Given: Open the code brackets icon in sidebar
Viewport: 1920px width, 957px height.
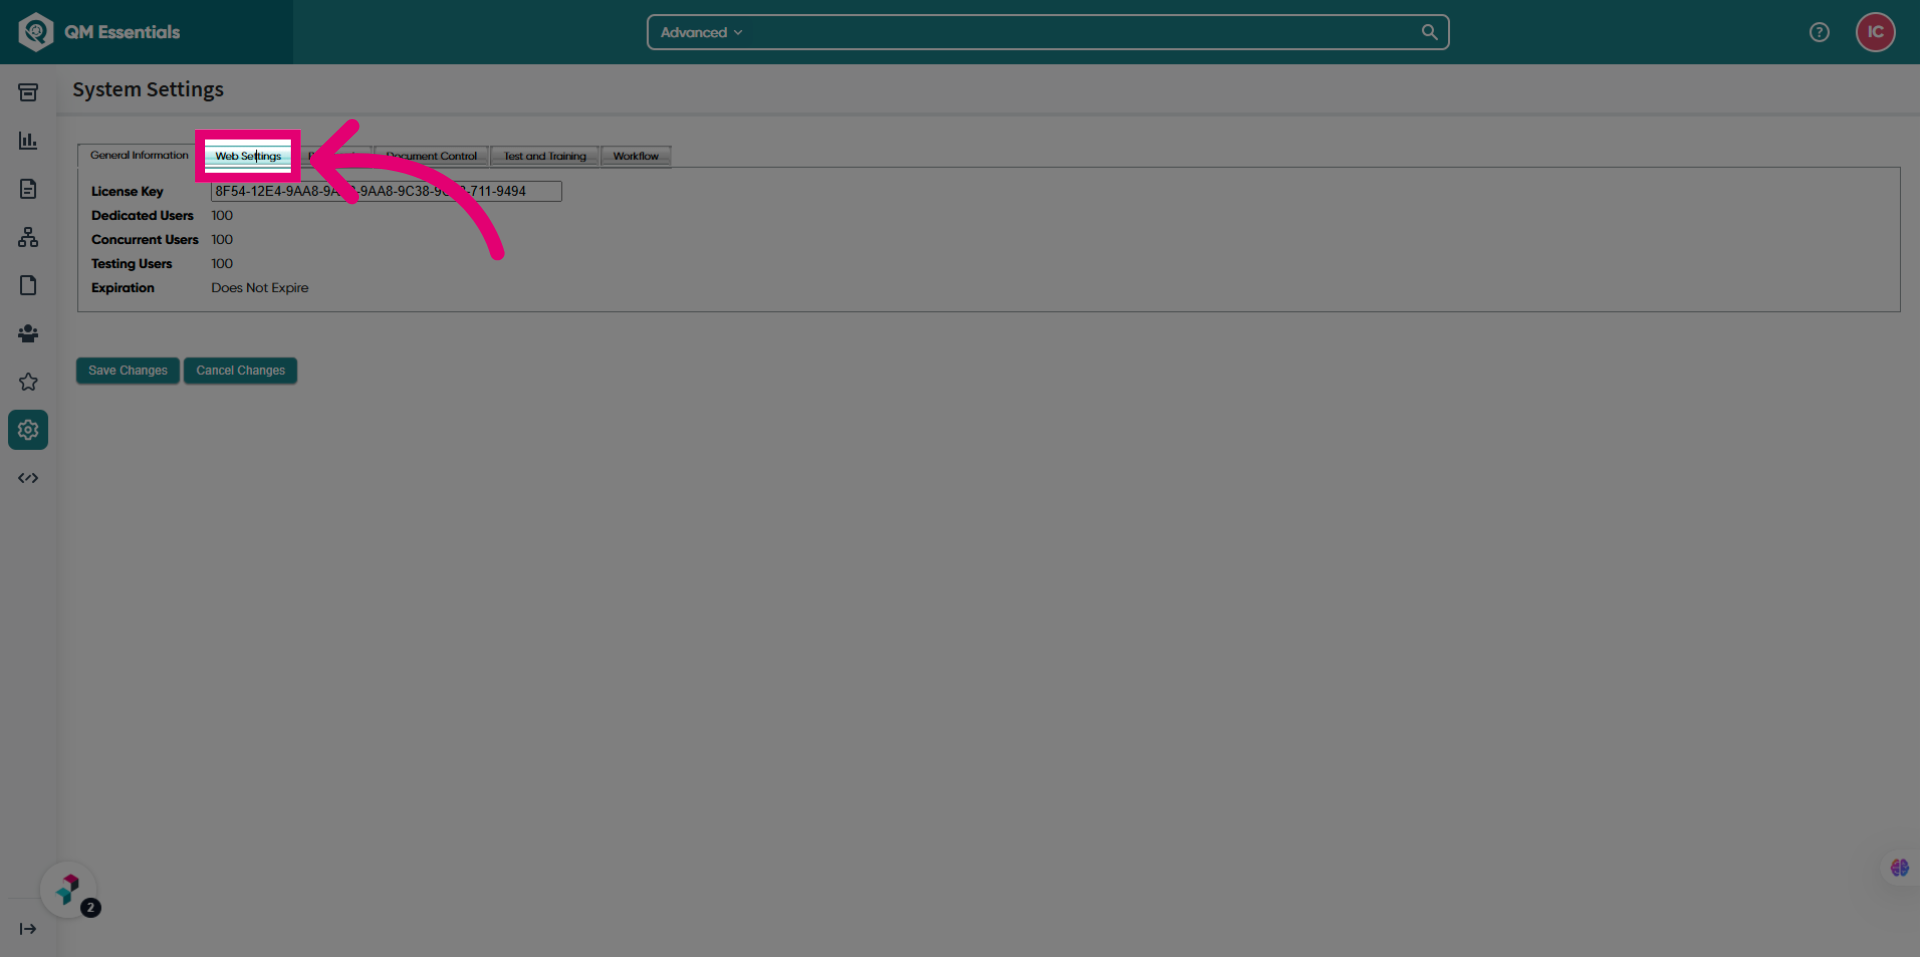Looking at the screenshot, I should (x=28, y=478).
